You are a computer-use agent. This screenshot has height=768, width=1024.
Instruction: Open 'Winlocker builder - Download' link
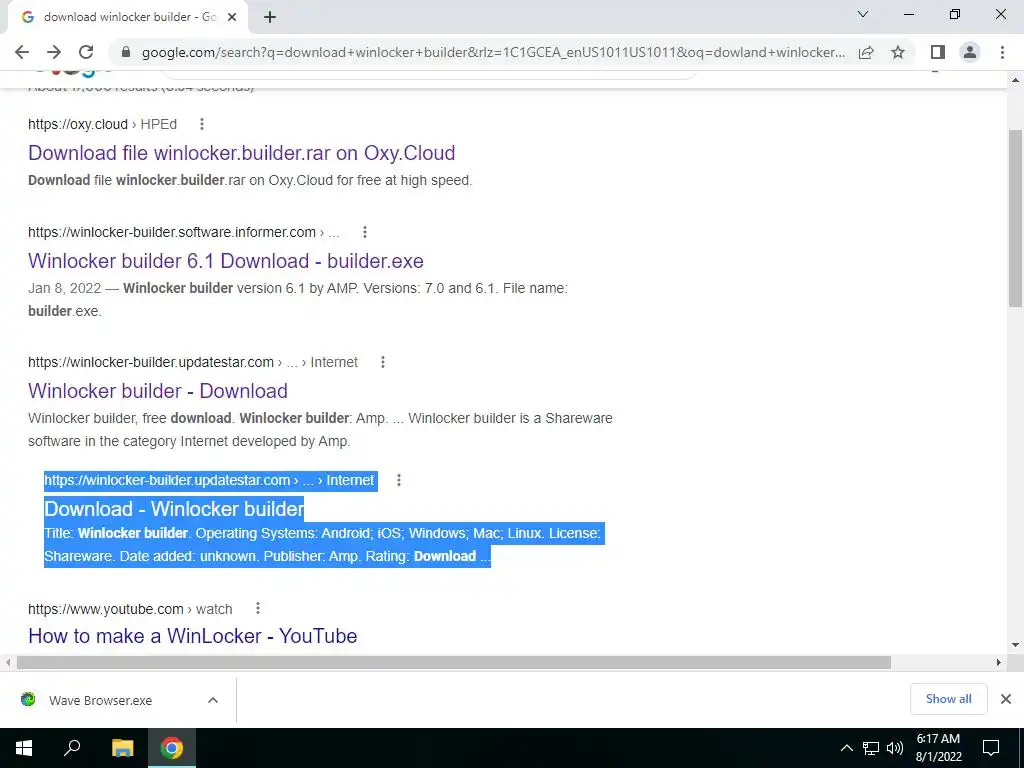pyautogui.click(x=158, y=391)
